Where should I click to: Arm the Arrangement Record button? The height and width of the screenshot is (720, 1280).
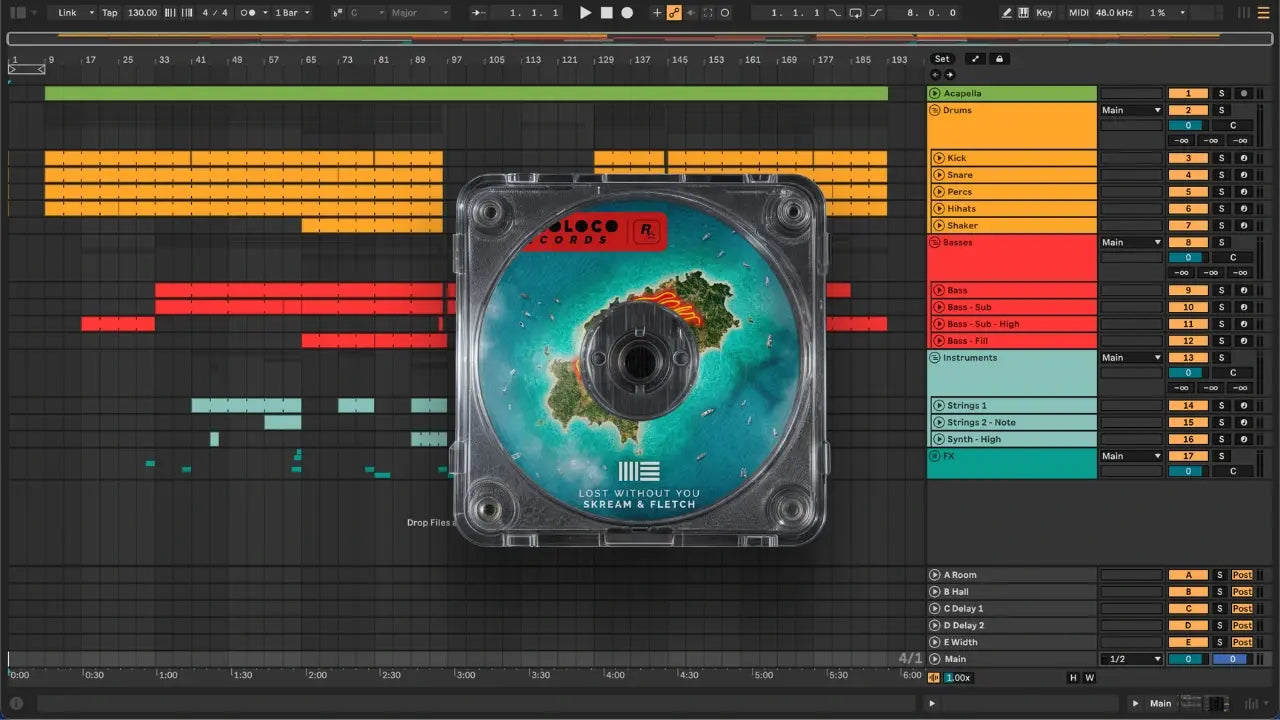tap(627, 13)
